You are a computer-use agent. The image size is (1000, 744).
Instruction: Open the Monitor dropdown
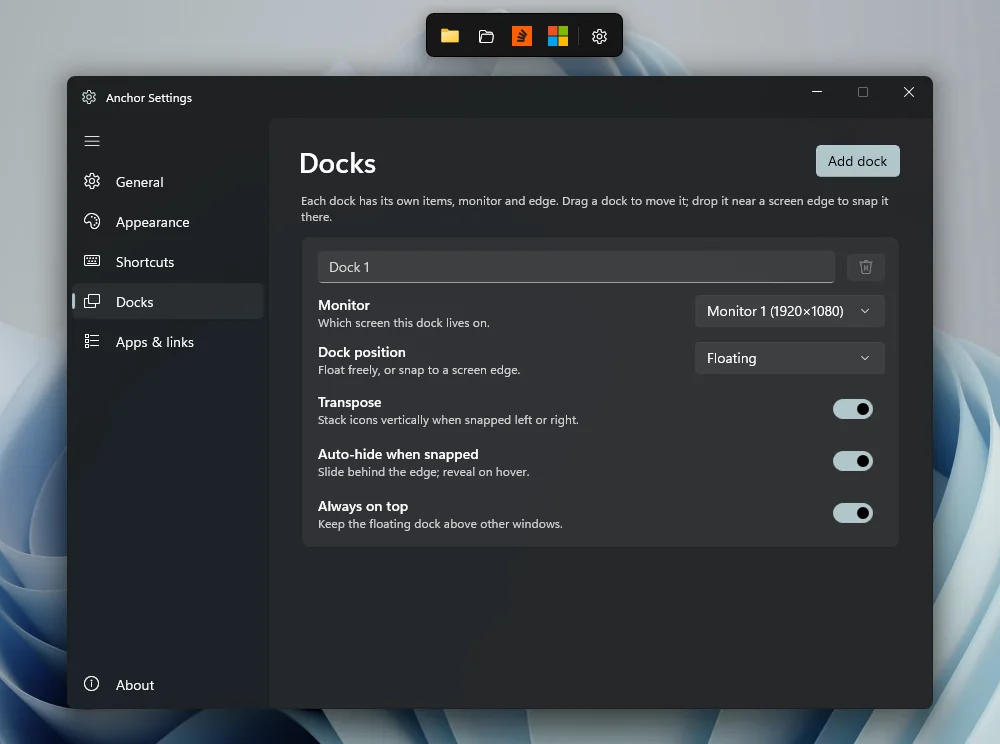[790, 311]
